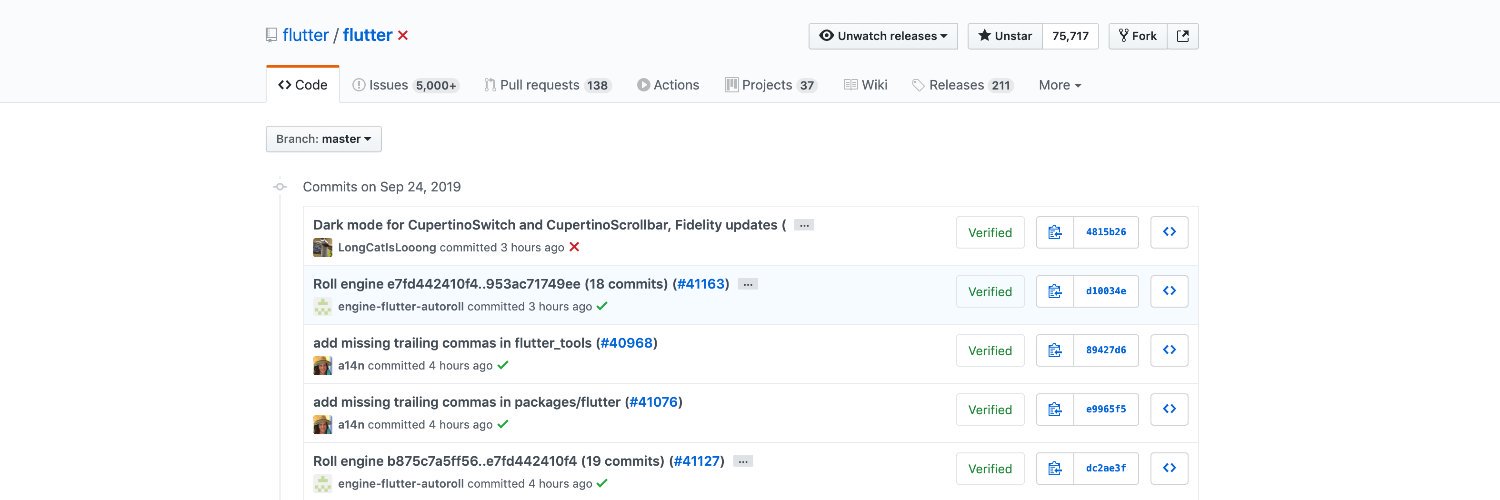The height and width of the screenshot is (500, 1500).
Task: Open LongCatIsLooong author name link
Action: [x=387, y=247]
